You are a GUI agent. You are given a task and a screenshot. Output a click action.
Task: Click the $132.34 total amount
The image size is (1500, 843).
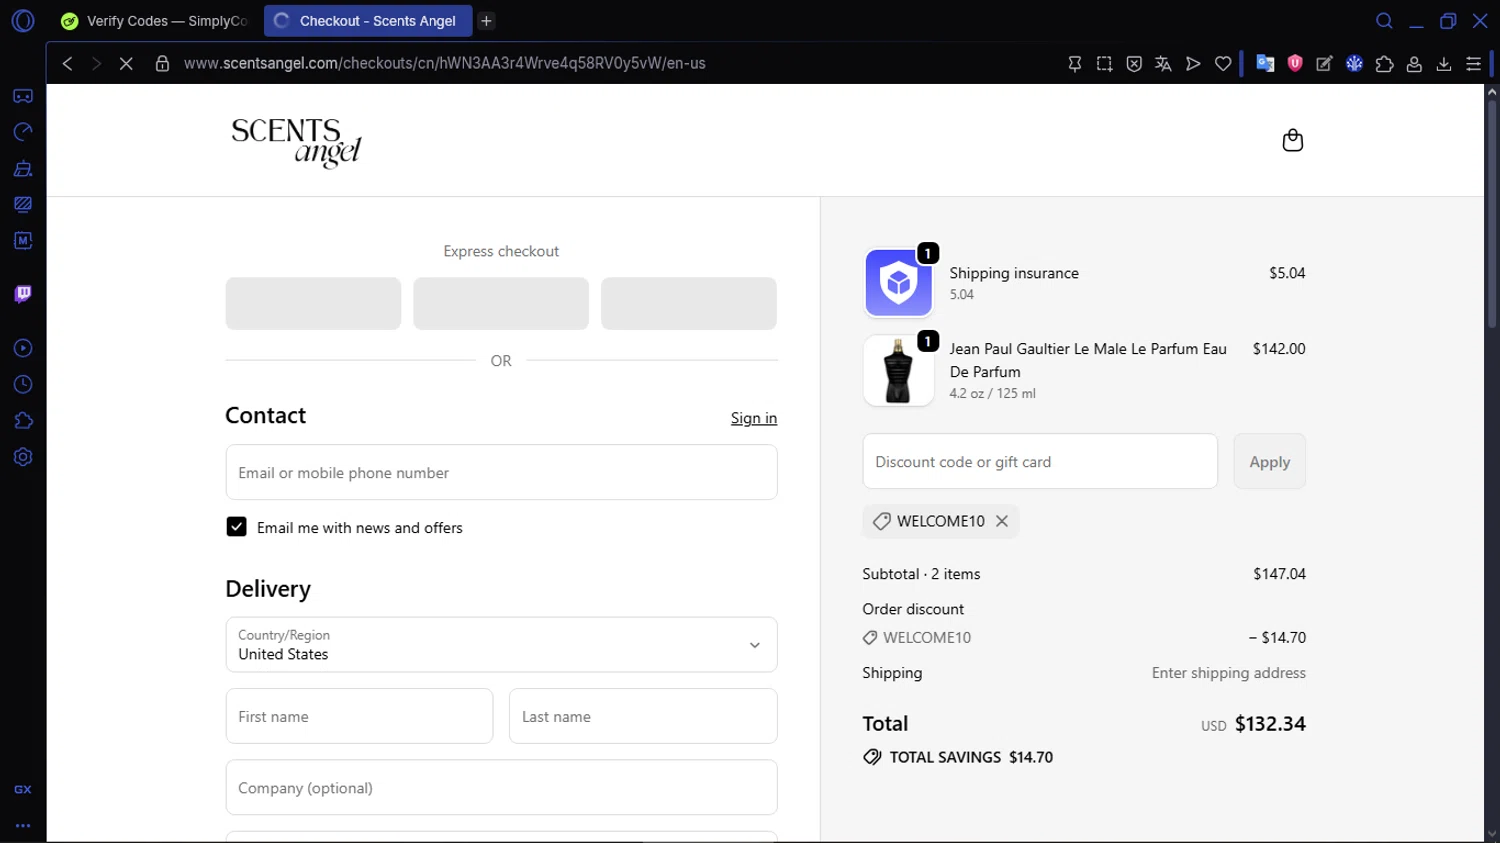click(x=1270, y=723)
